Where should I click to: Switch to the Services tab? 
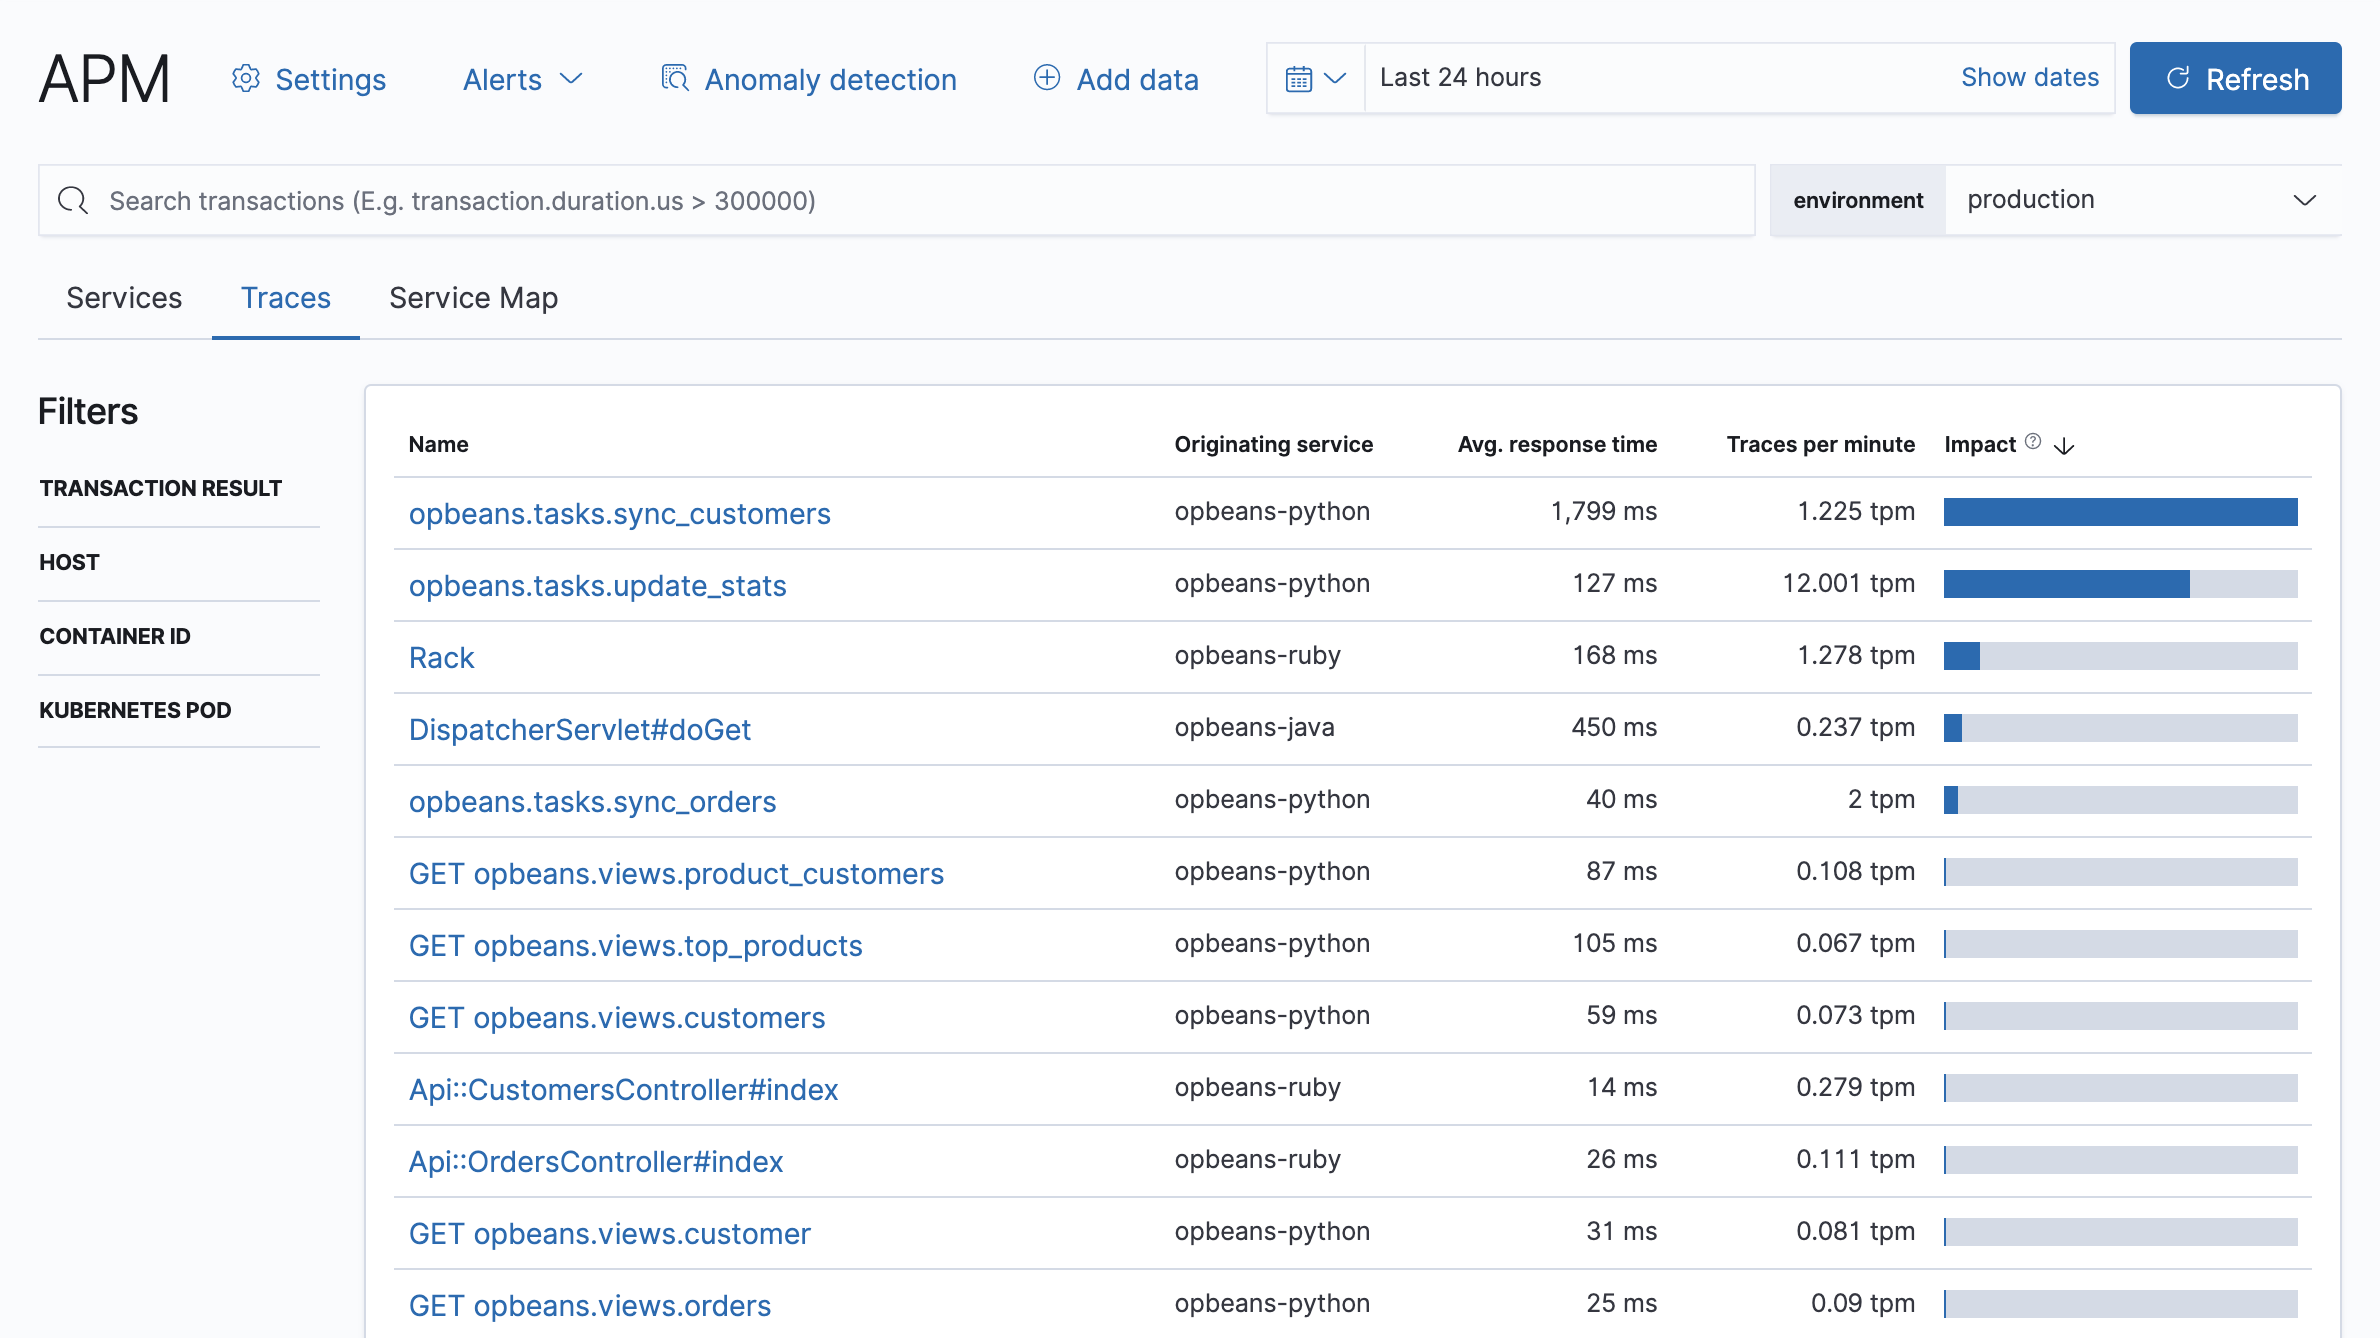tap(123, 297)
